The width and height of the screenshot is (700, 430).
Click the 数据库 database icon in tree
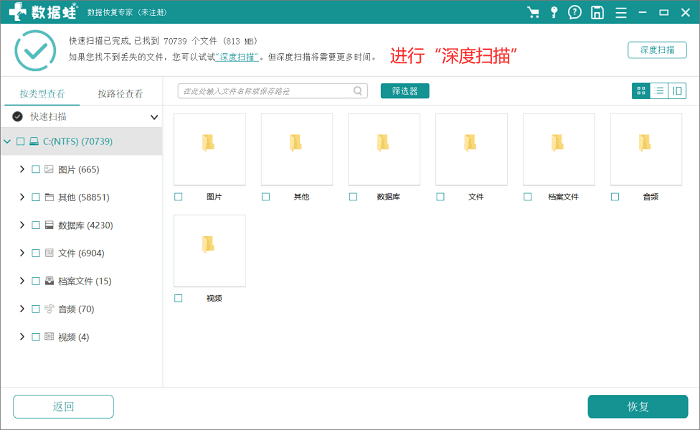tap(49, 225)
